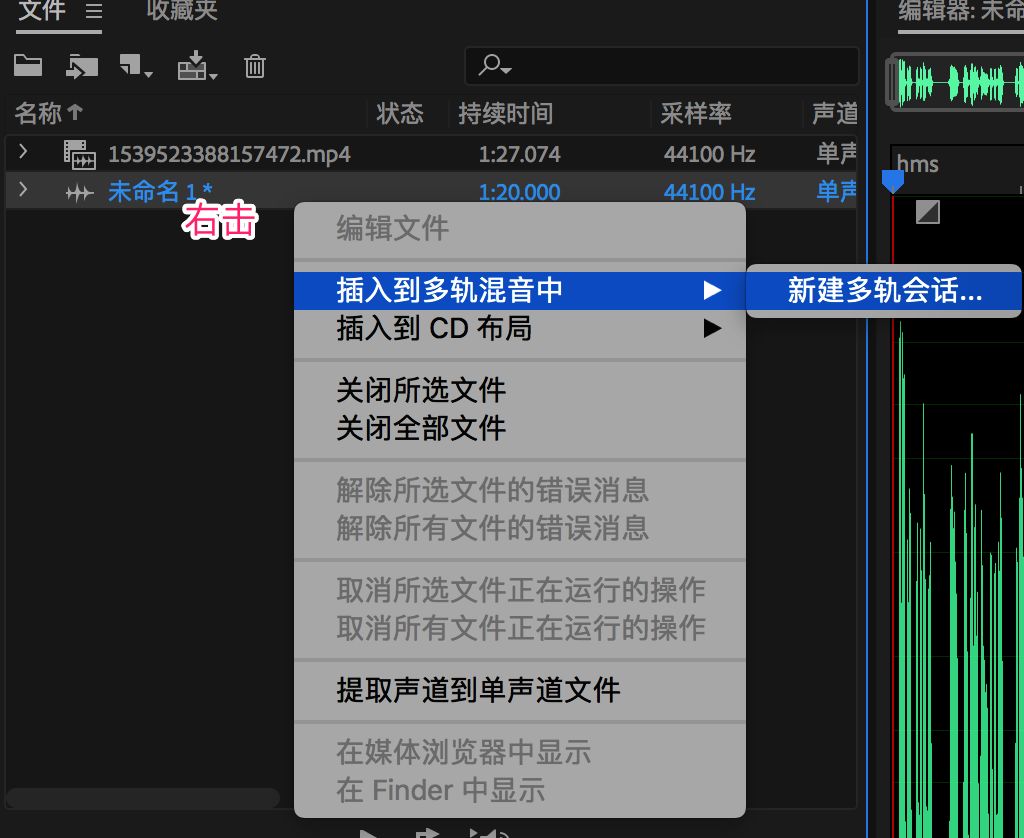Viewport: 1024px width, 838px height.
Task: Click the Import File icon in the toolbar
Action: click(81, 65)
